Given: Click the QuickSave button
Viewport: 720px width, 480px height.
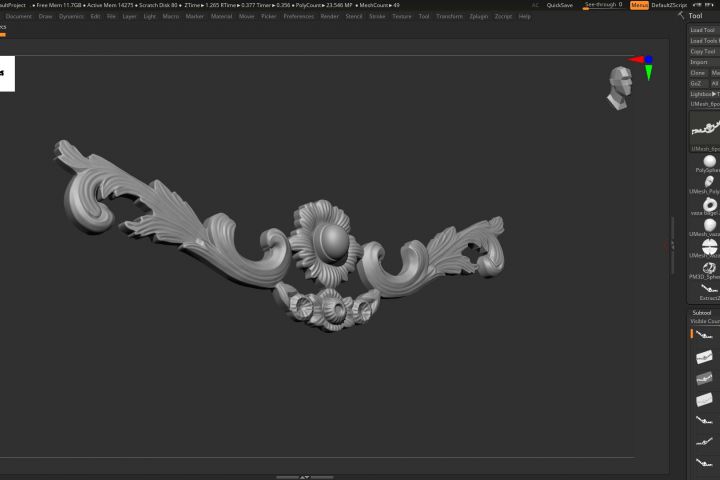Looking at the screenshot, I should 560,5.
